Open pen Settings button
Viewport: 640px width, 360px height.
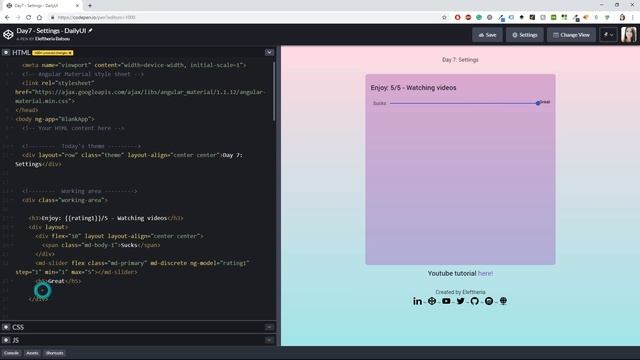point(524,35)
